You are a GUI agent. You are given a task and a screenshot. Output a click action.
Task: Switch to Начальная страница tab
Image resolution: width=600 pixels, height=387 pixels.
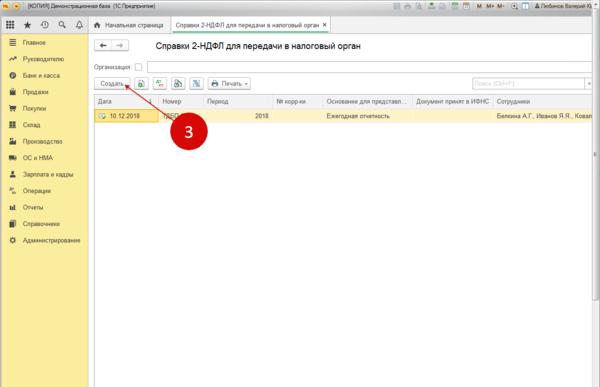pos(129,25)
